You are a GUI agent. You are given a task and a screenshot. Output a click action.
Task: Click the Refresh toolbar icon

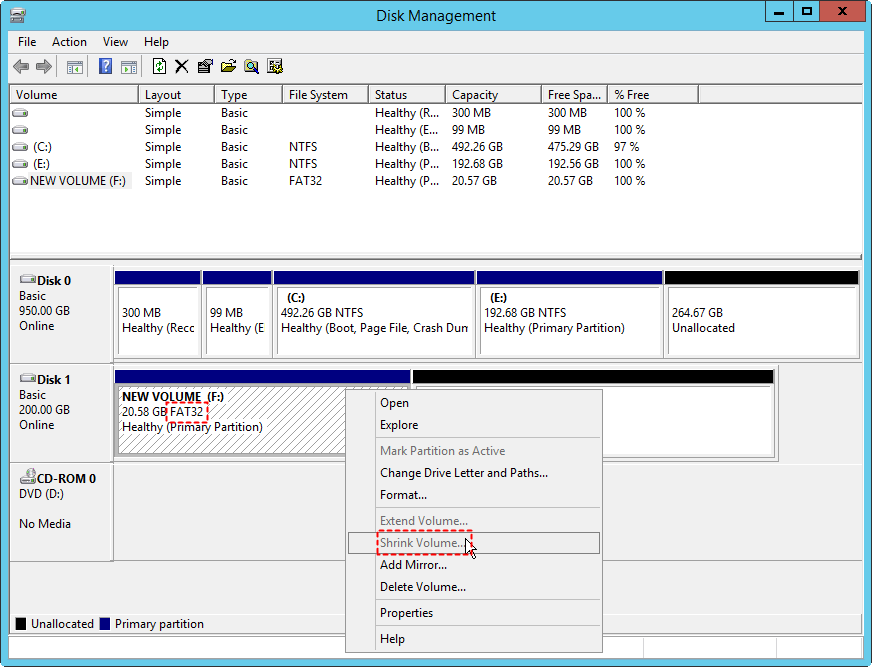159,67
